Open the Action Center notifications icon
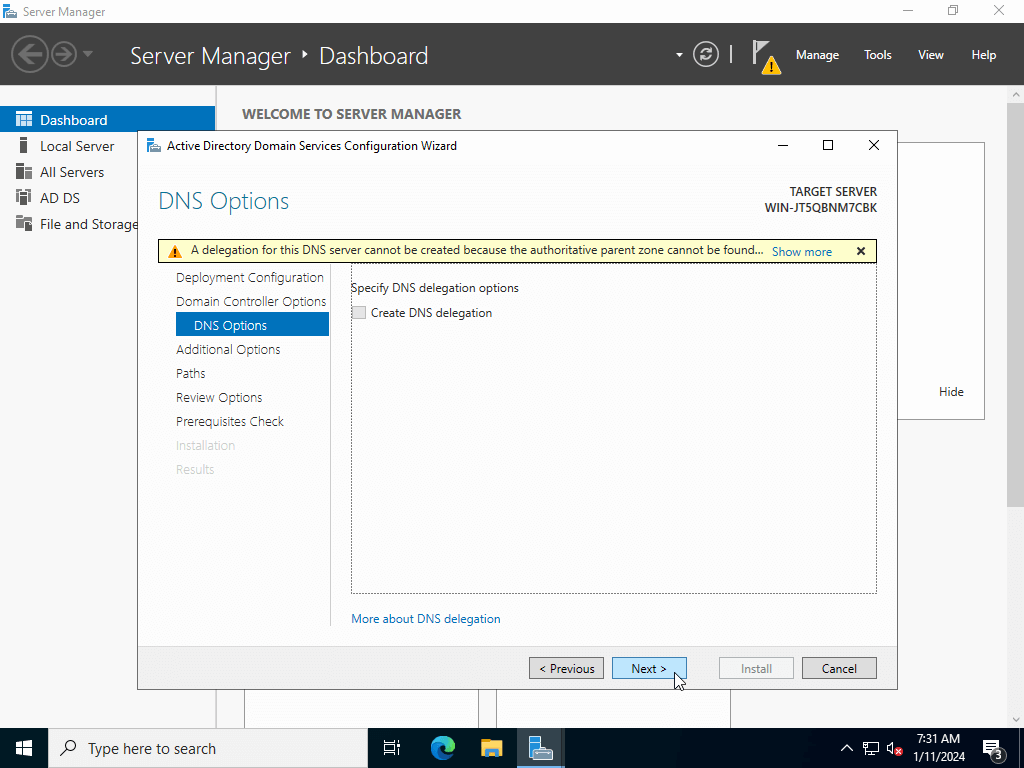Viewport: 1024px width, 768px height. pos(993,749)
